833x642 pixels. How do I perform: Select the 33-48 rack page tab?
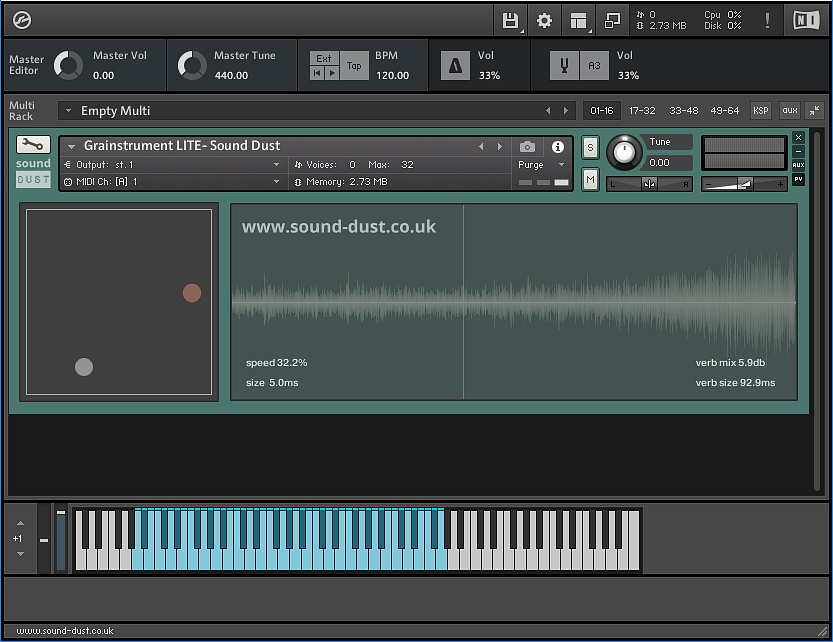point(684,111)
